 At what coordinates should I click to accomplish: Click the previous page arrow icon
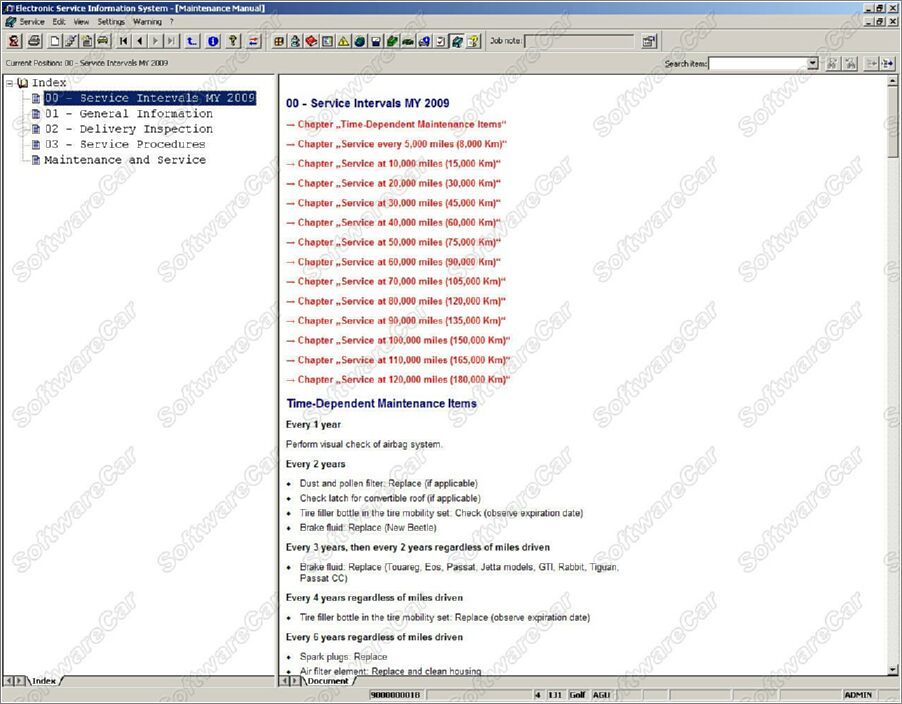[x=140, y=41]
